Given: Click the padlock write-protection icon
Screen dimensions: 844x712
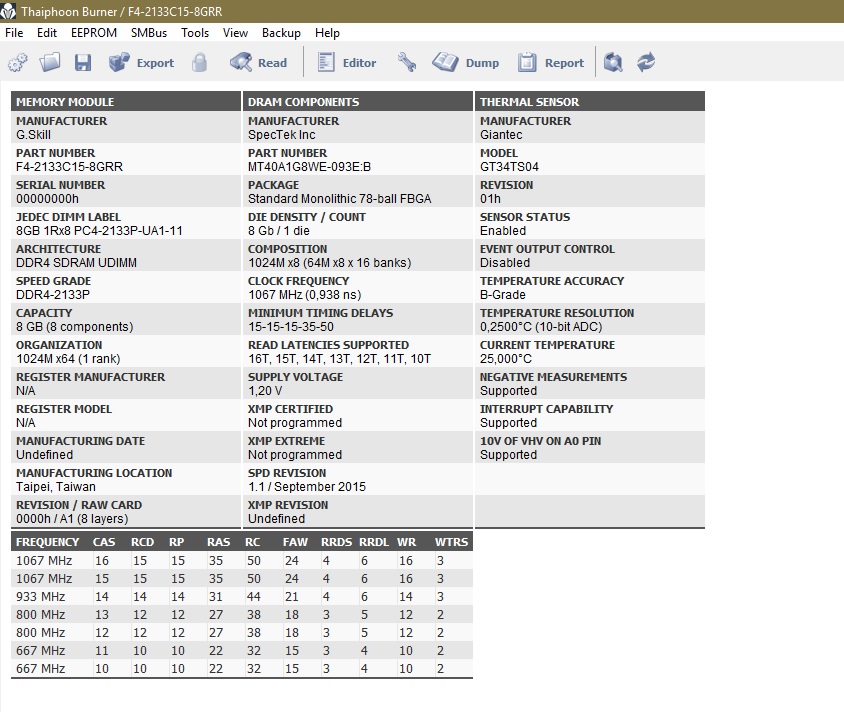Looking at the screenshot, I should (x=200, y=62).
